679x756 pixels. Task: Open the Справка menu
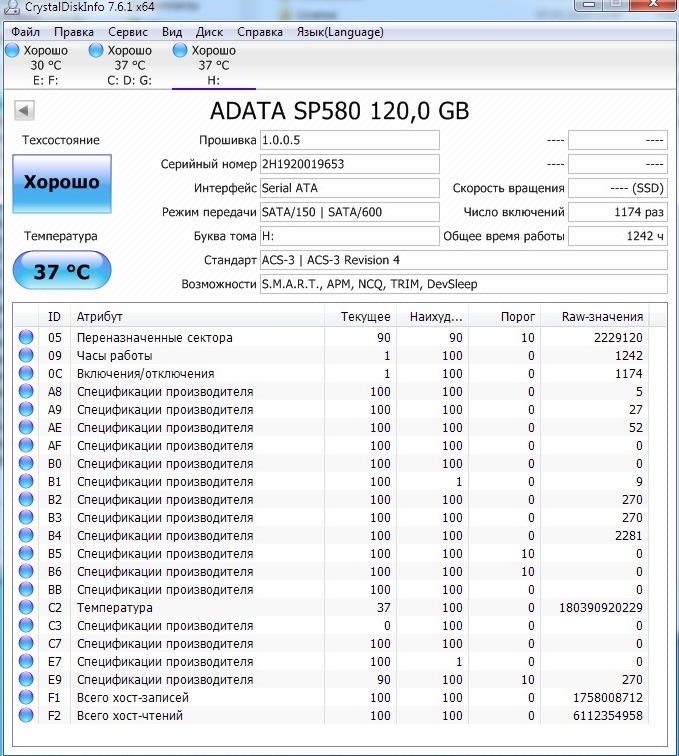coord(260,32)
